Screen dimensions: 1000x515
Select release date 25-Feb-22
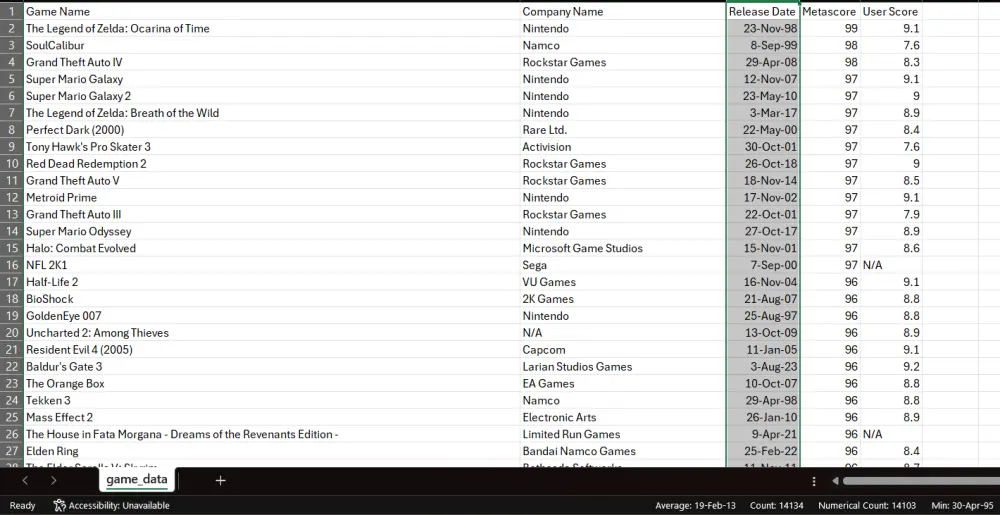[x=763, y=451]
